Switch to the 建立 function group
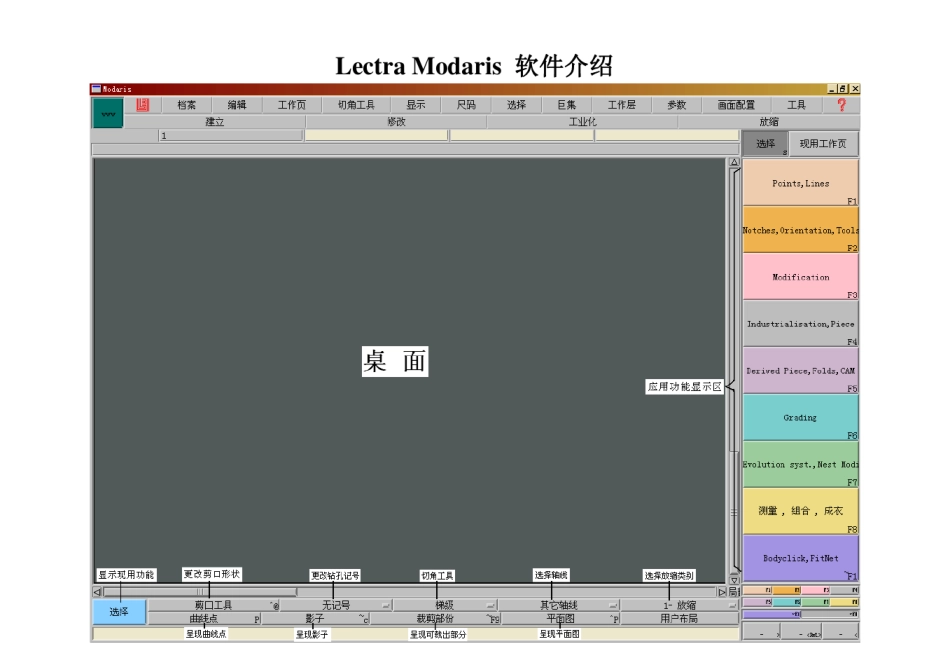This screenshot has width=950, height=672. point(214,122)
